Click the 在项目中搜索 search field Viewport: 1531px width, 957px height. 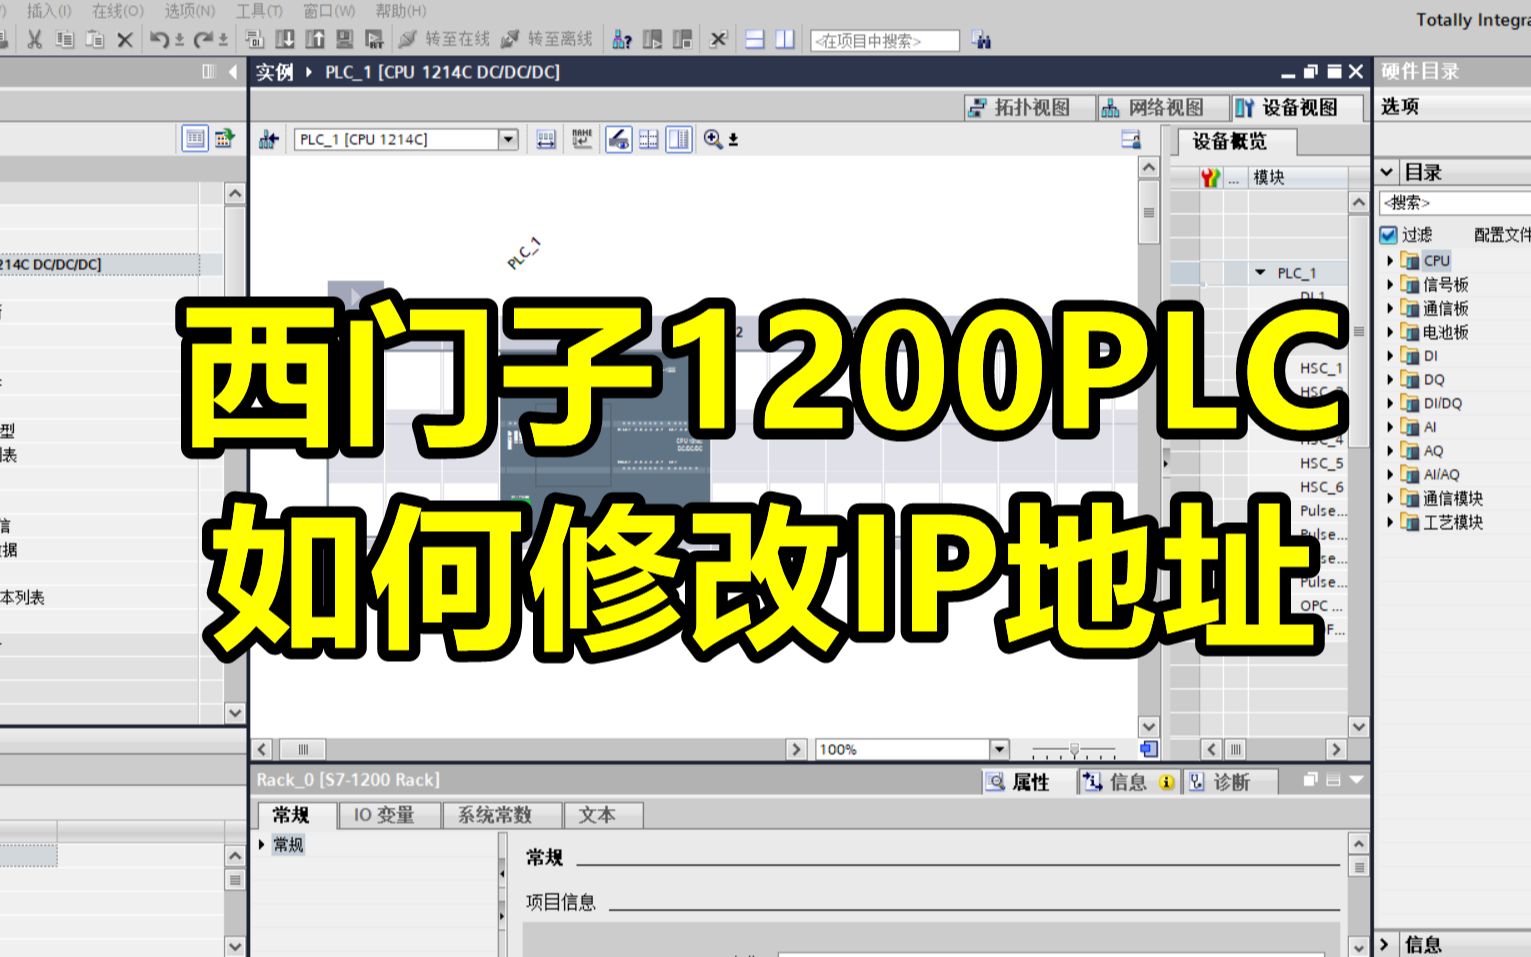point(884,41)
